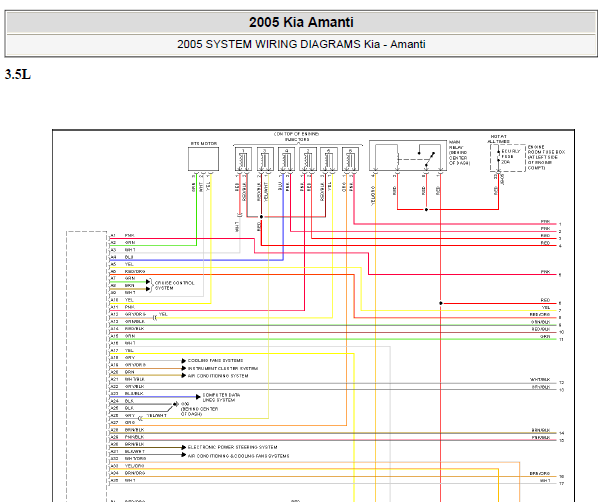The image size is (598, 502).
Task: Click the 'G09 (BEHIND CENTER OF DASH)' ground label
Action: [199, 409]
